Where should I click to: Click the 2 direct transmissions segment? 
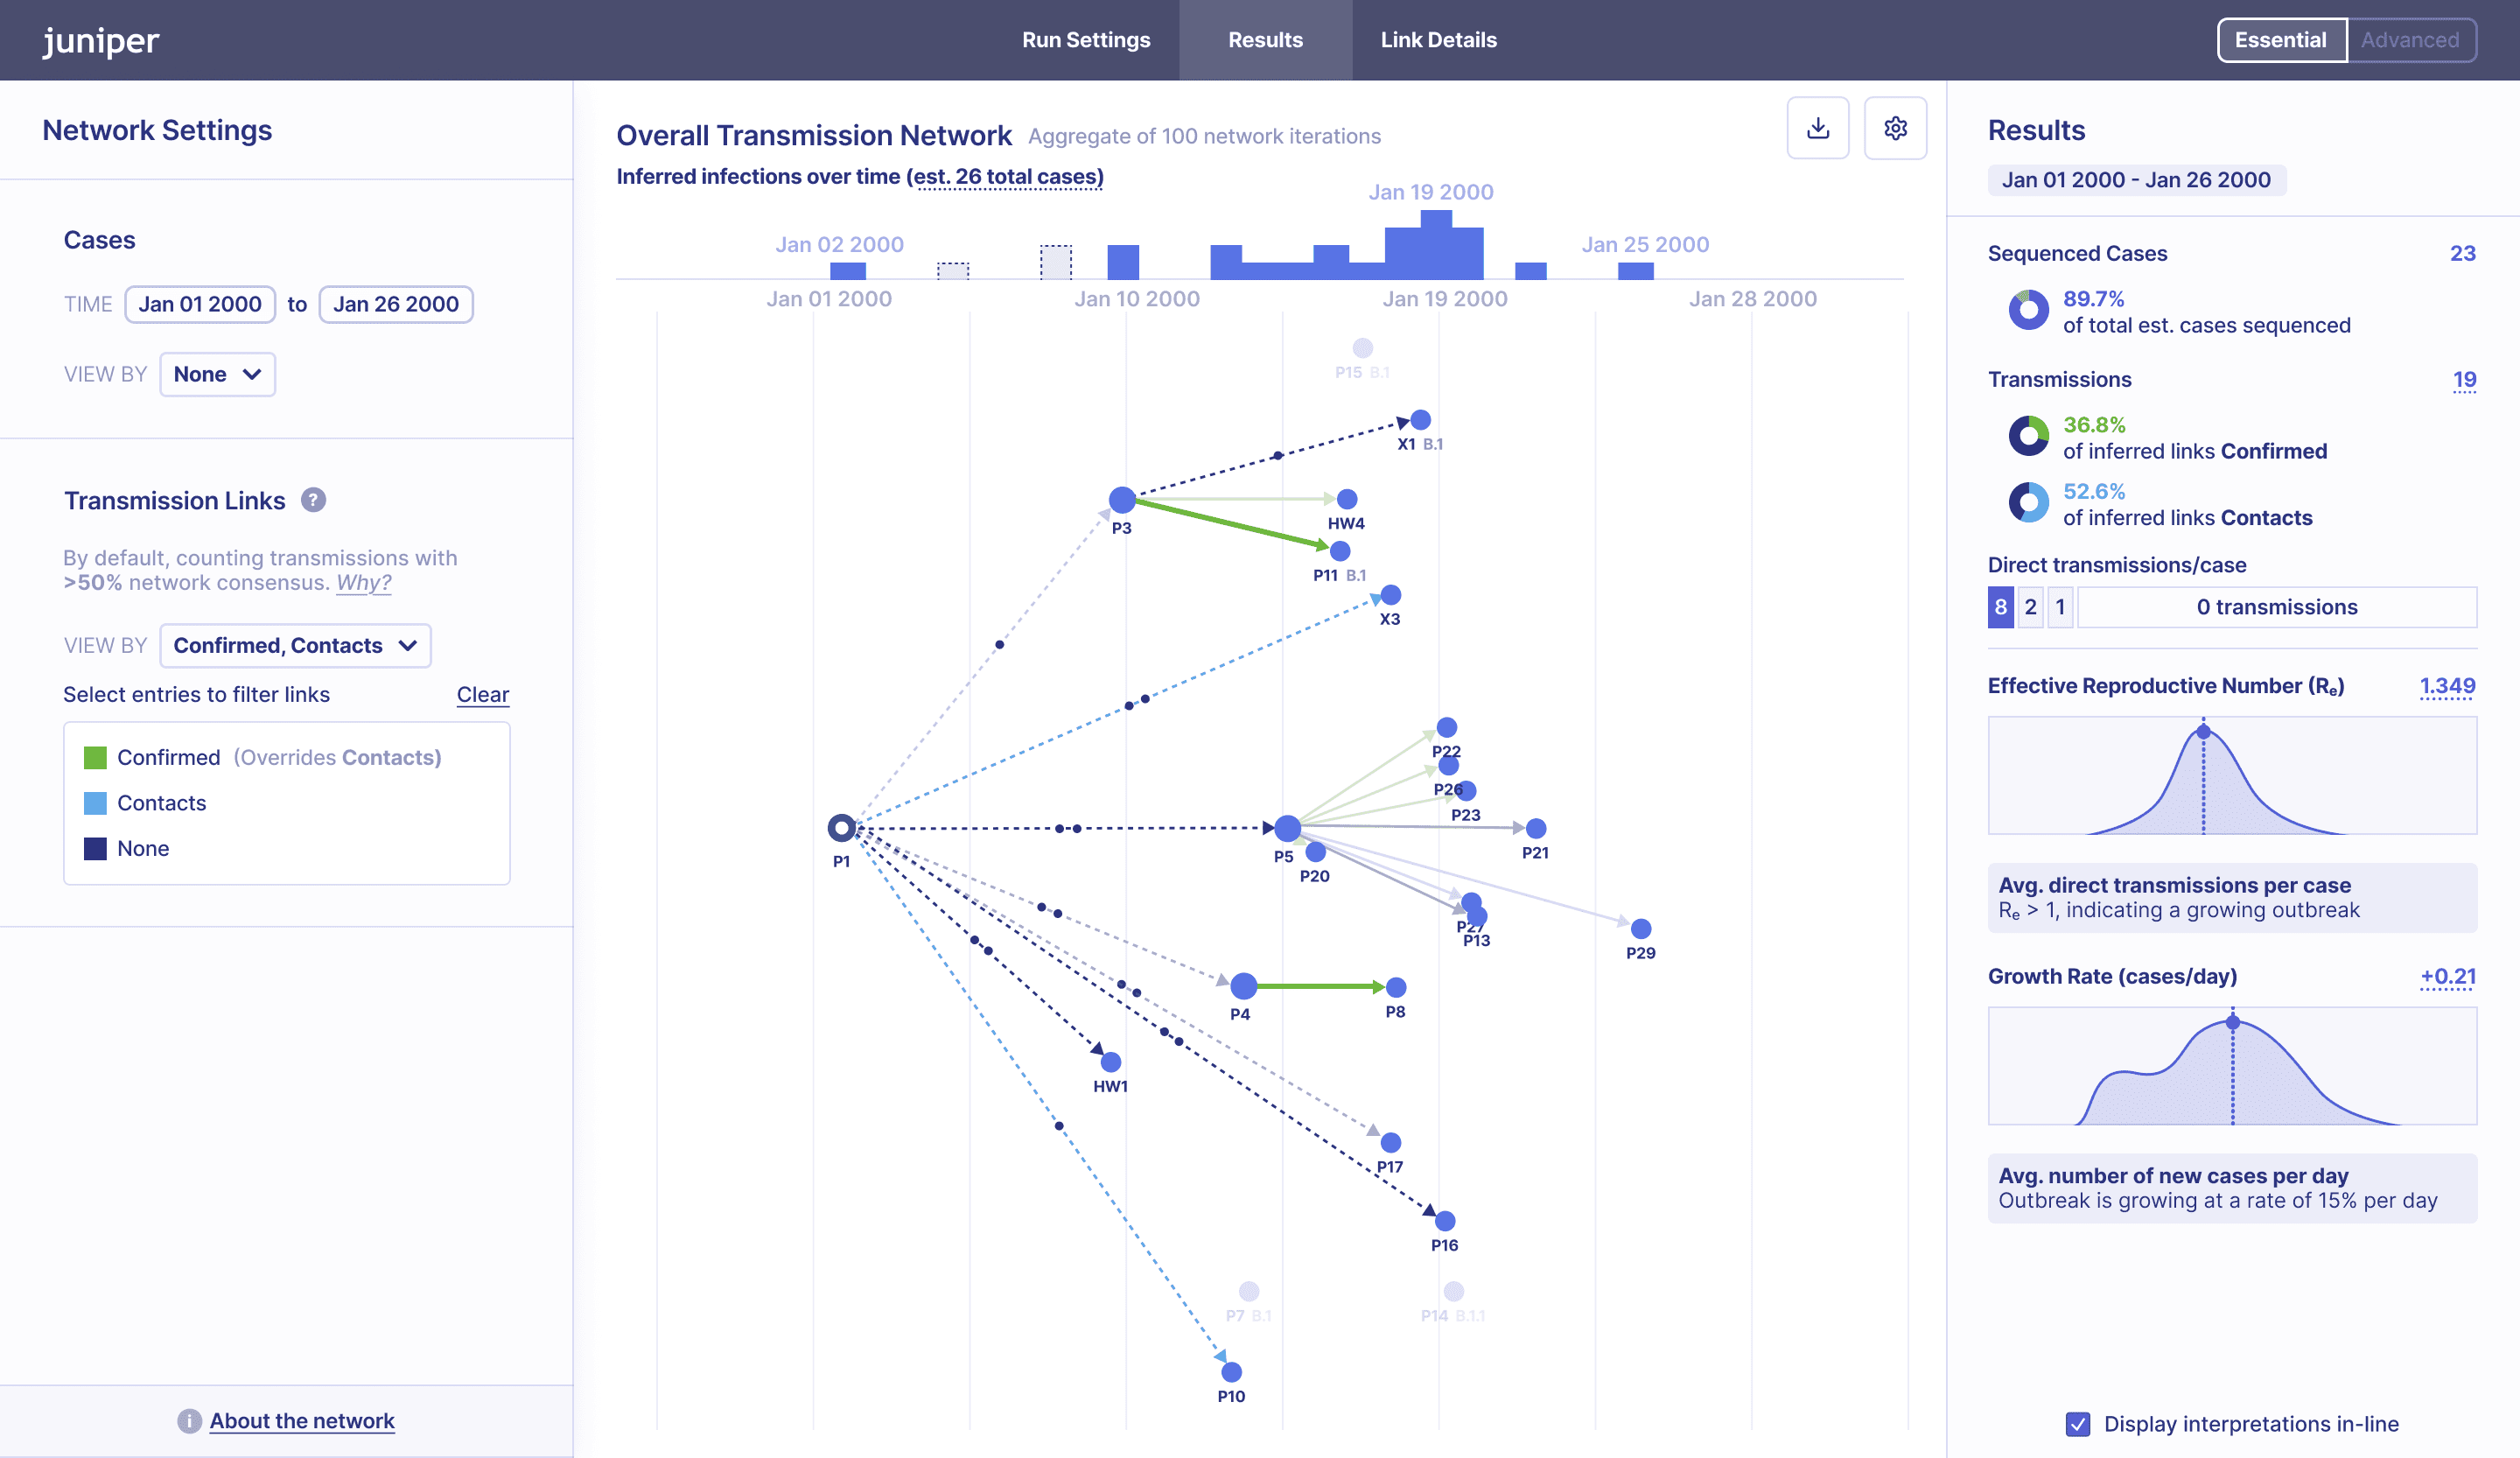2030,607
